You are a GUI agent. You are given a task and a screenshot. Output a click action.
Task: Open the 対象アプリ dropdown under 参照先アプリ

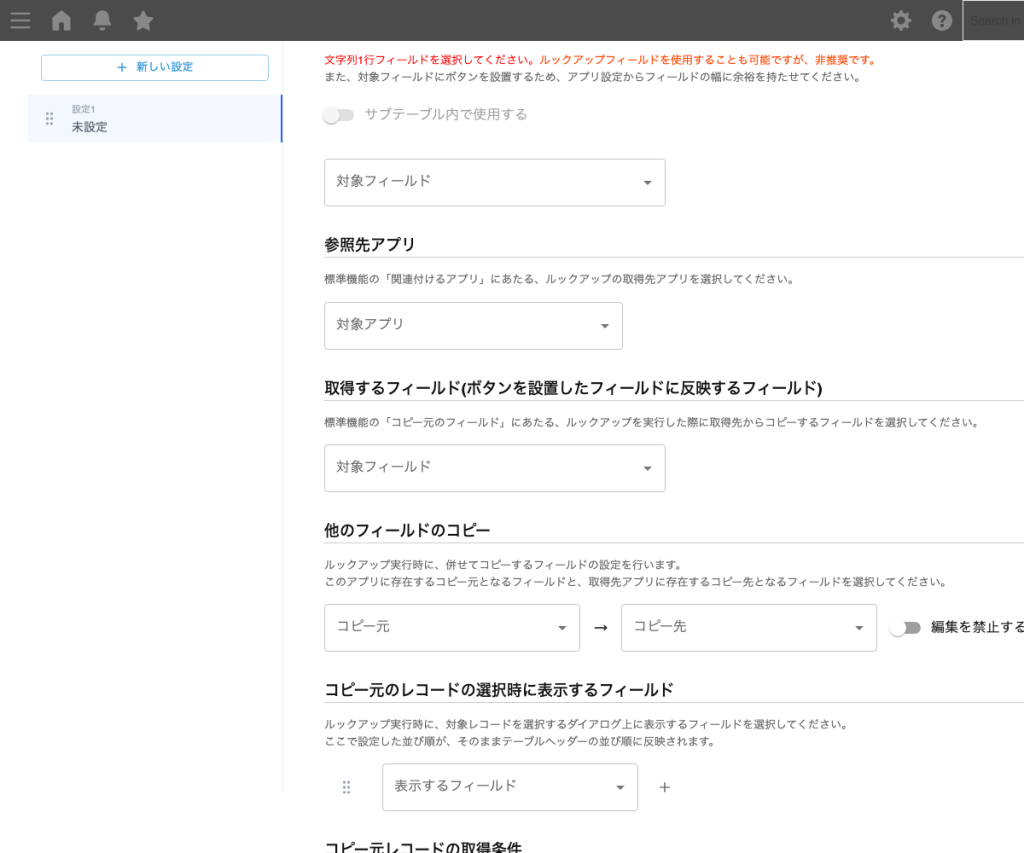473,325
